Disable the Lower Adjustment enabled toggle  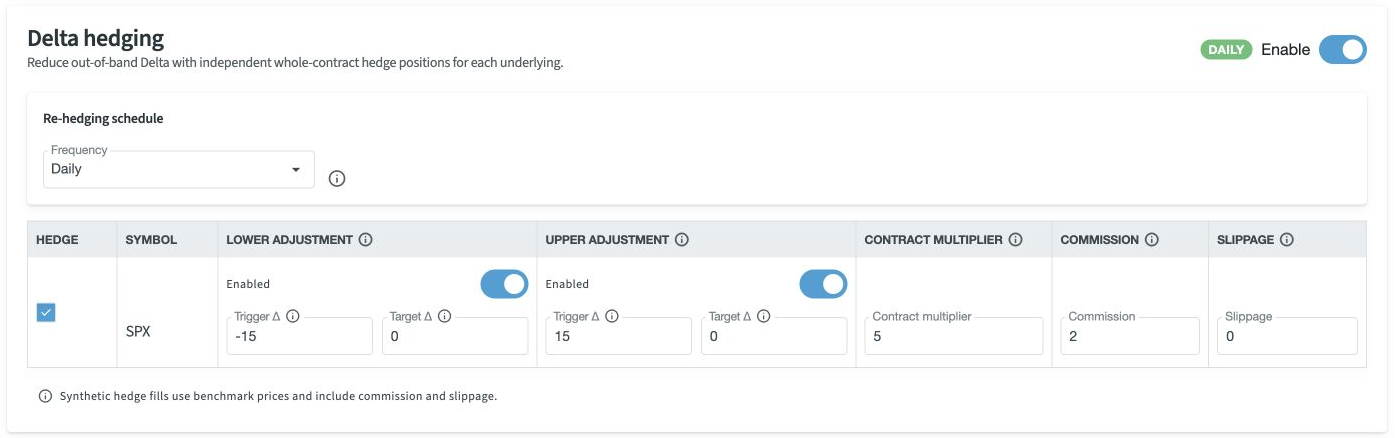tap(504, 284)
